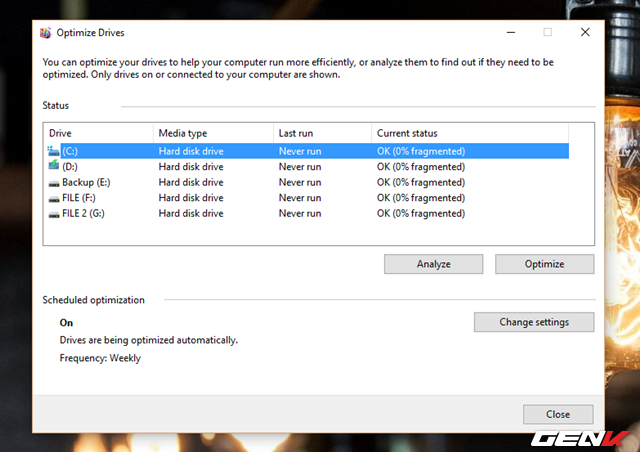This screenshot has width=640, height=452.
Task: Select the FILE (F:) drive name
Action: click(x=79, y=198)
